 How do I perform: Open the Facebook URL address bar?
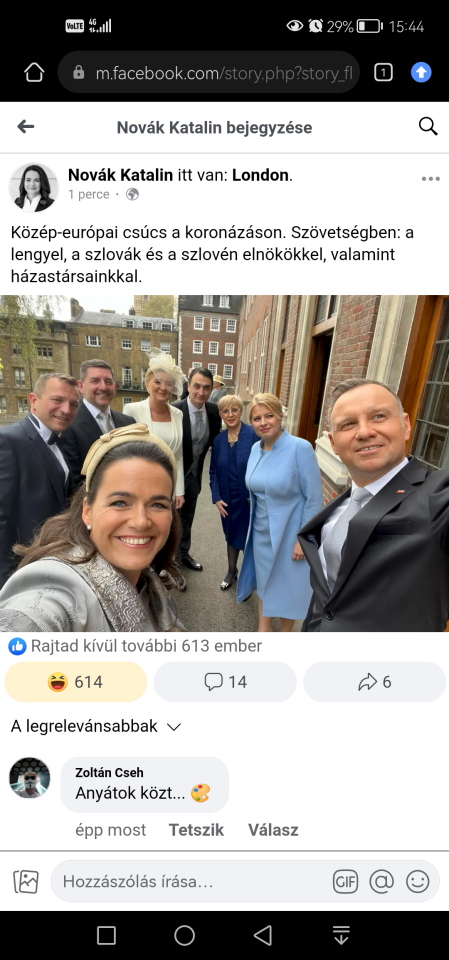208,73
